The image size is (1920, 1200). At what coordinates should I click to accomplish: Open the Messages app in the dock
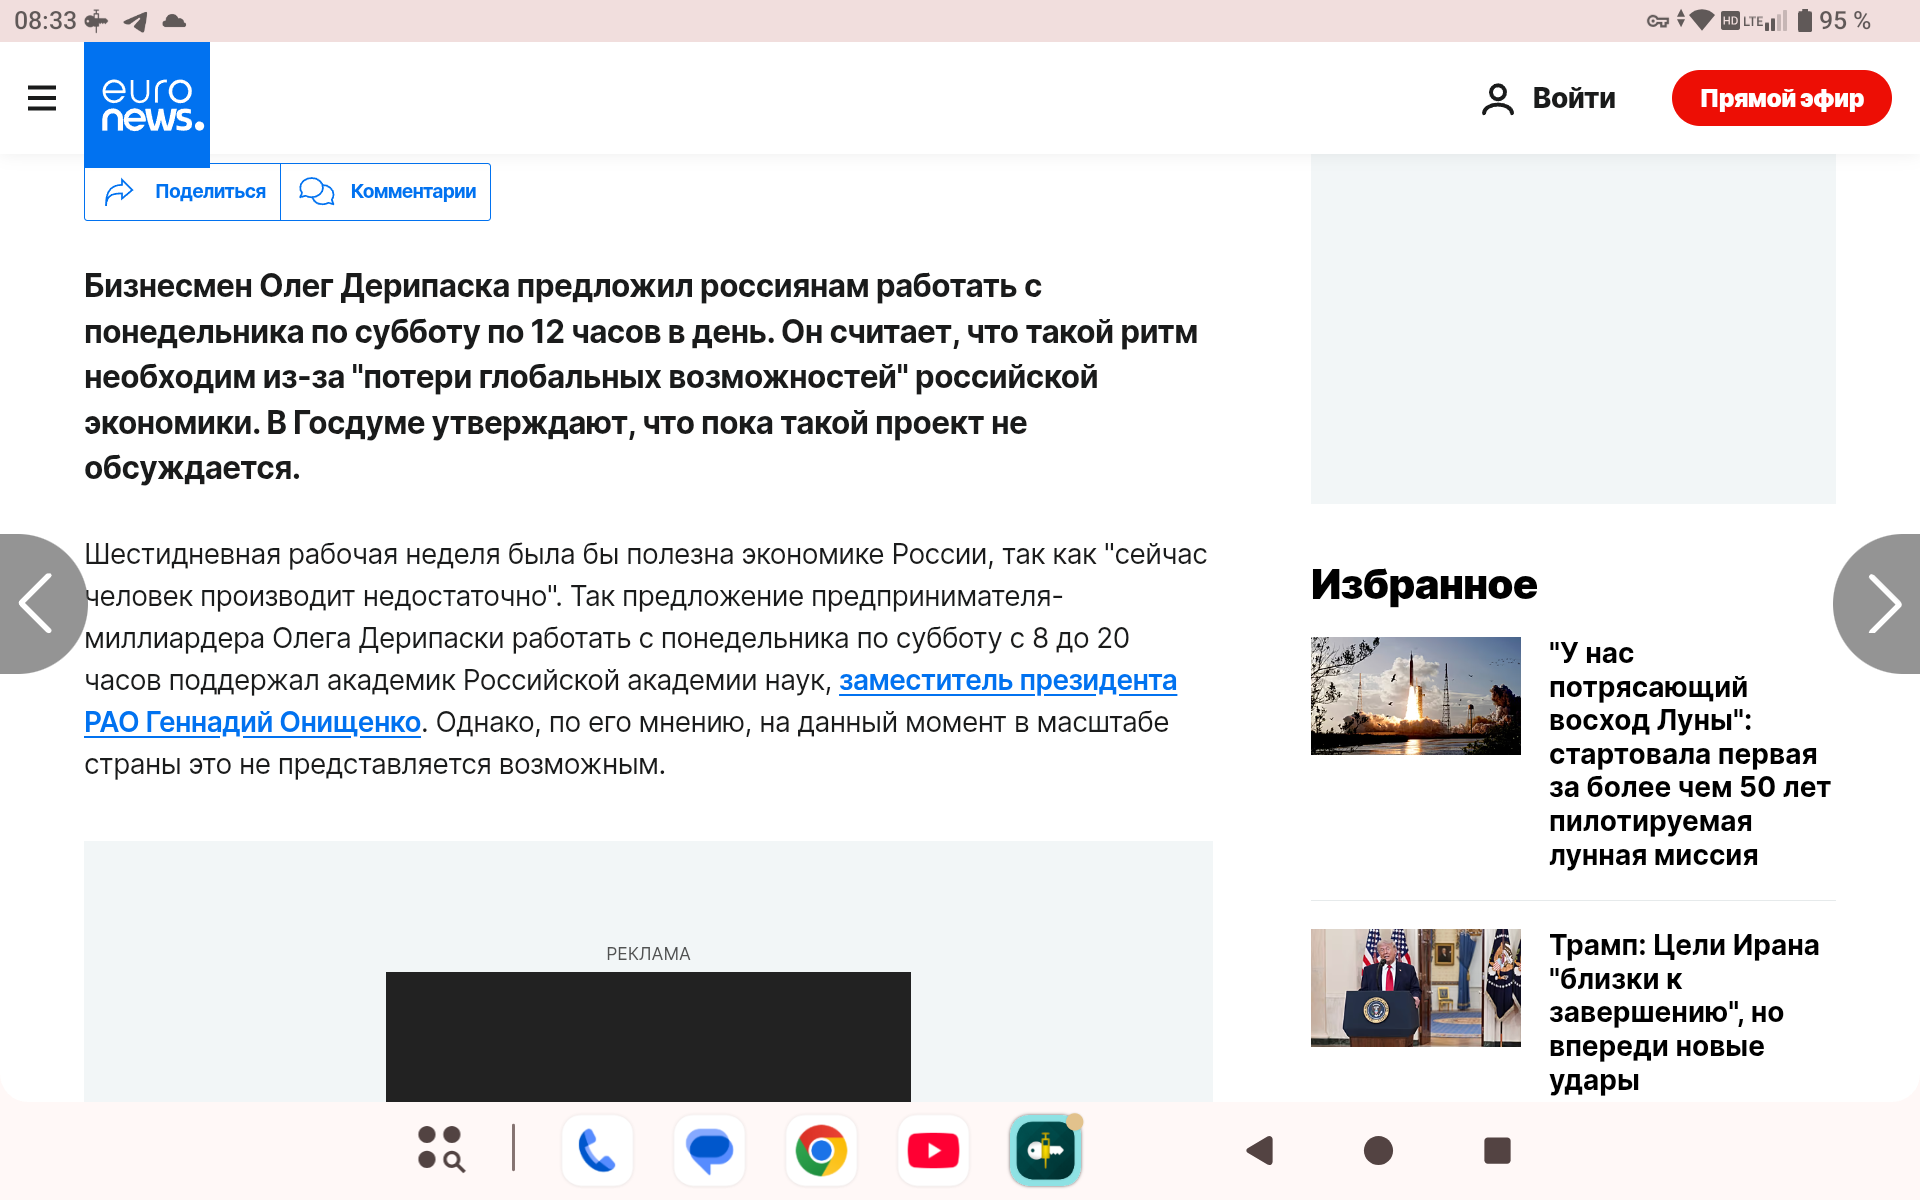[709, 1150]
